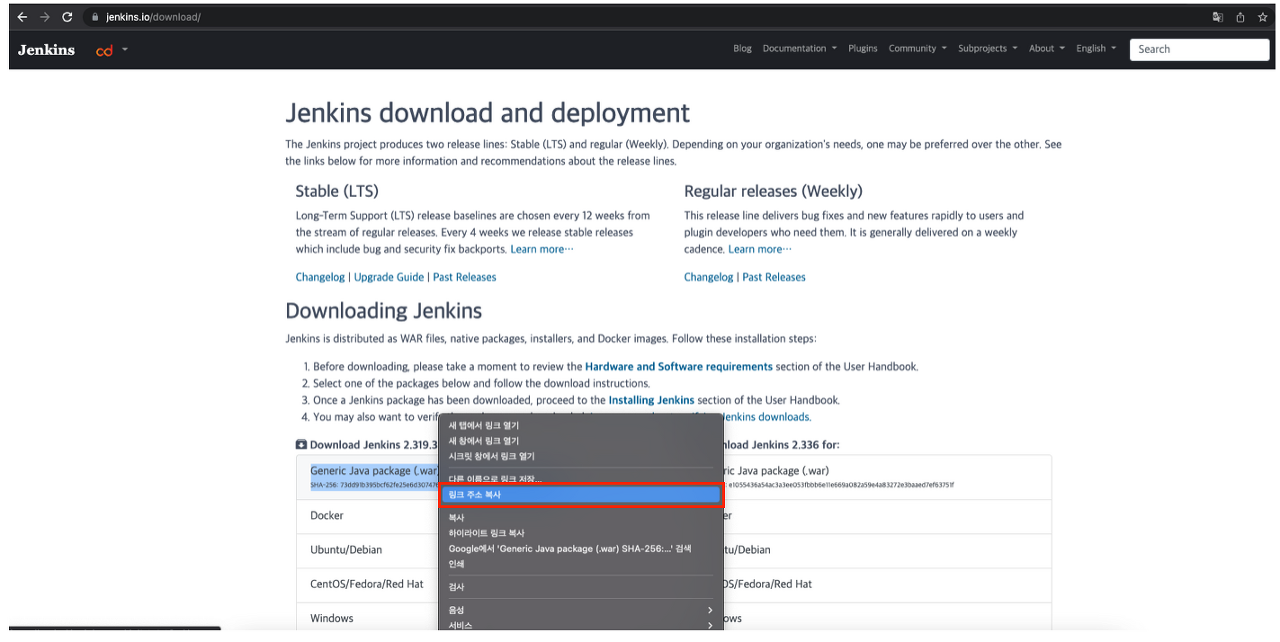Click the Jenkins downloads link in step 4
Viewport: 1280px width, 642px height.
tap(766, 417)
